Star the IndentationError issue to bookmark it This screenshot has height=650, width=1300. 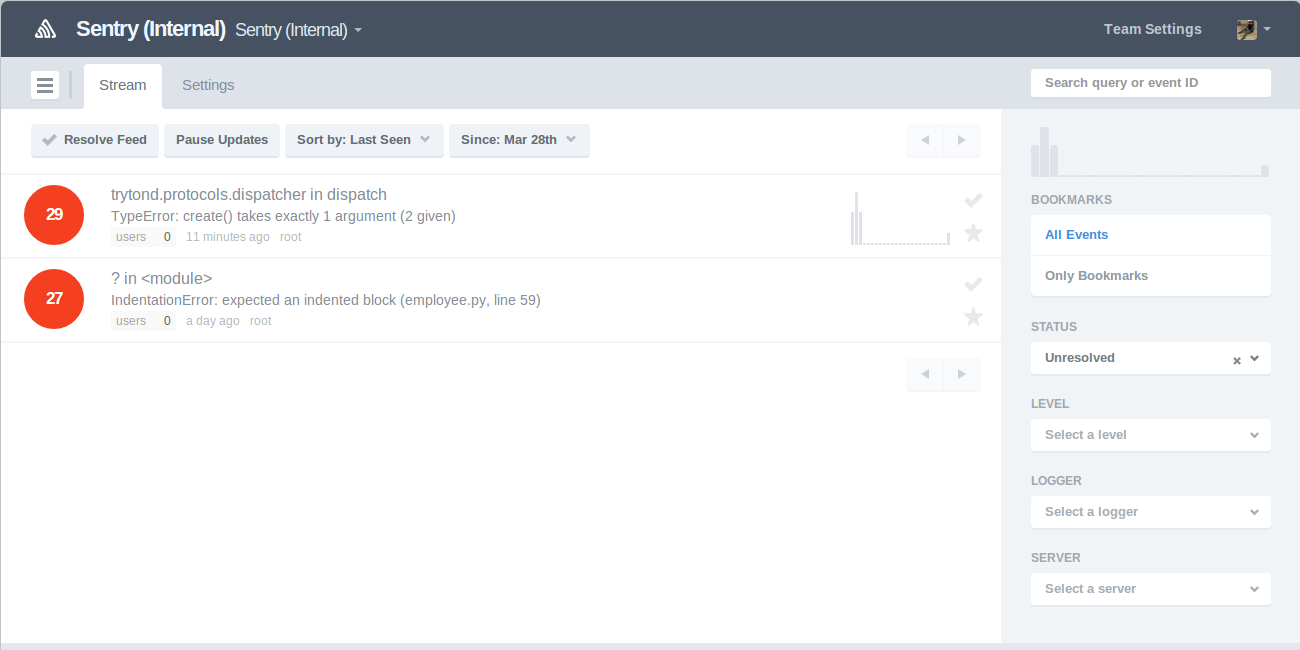point(973,316)
